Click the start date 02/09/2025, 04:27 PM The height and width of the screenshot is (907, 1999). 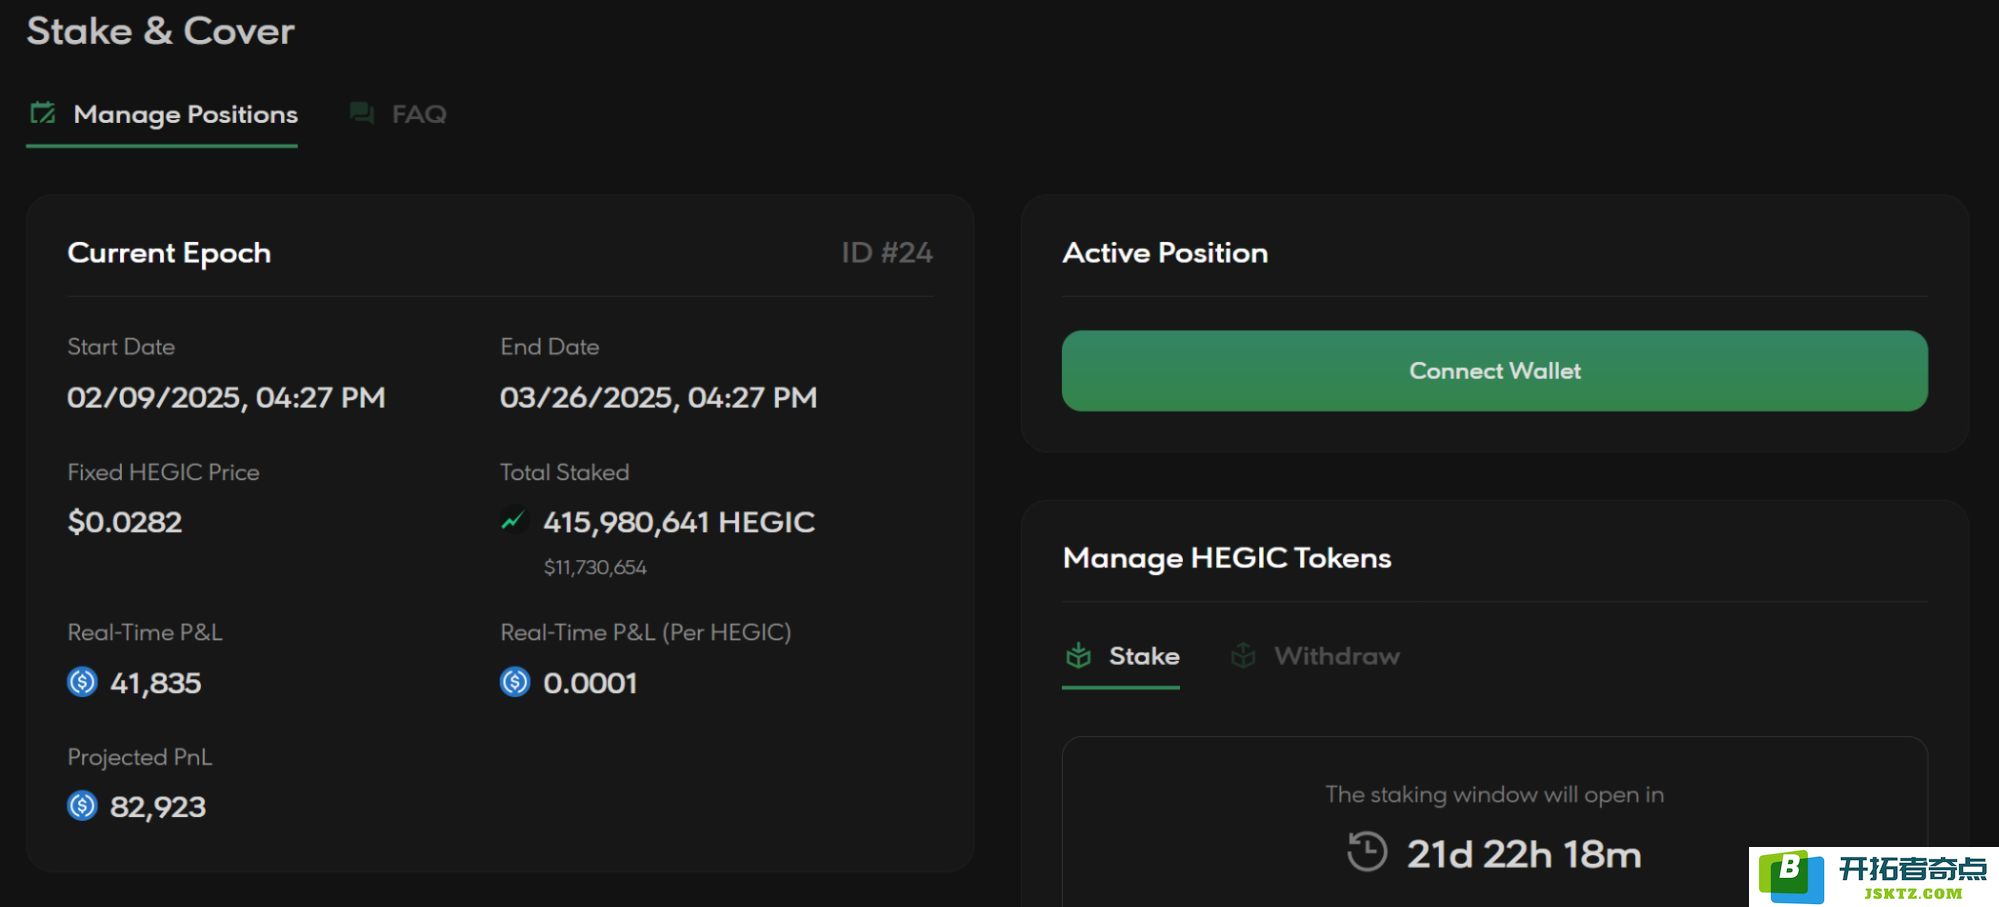click(226, 398)
